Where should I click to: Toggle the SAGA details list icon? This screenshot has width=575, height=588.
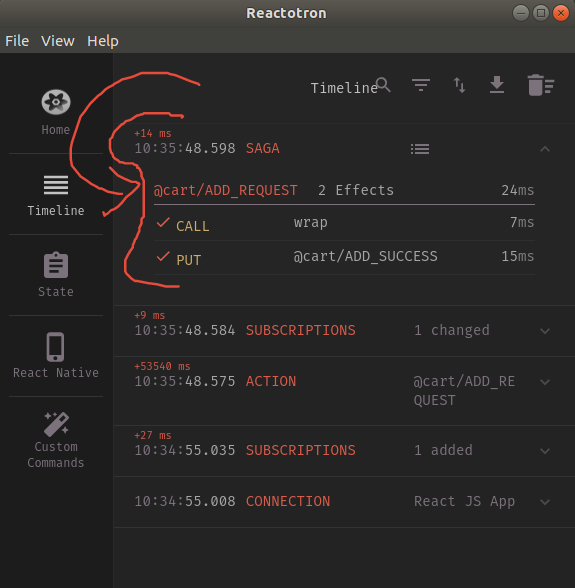point(420,149)
